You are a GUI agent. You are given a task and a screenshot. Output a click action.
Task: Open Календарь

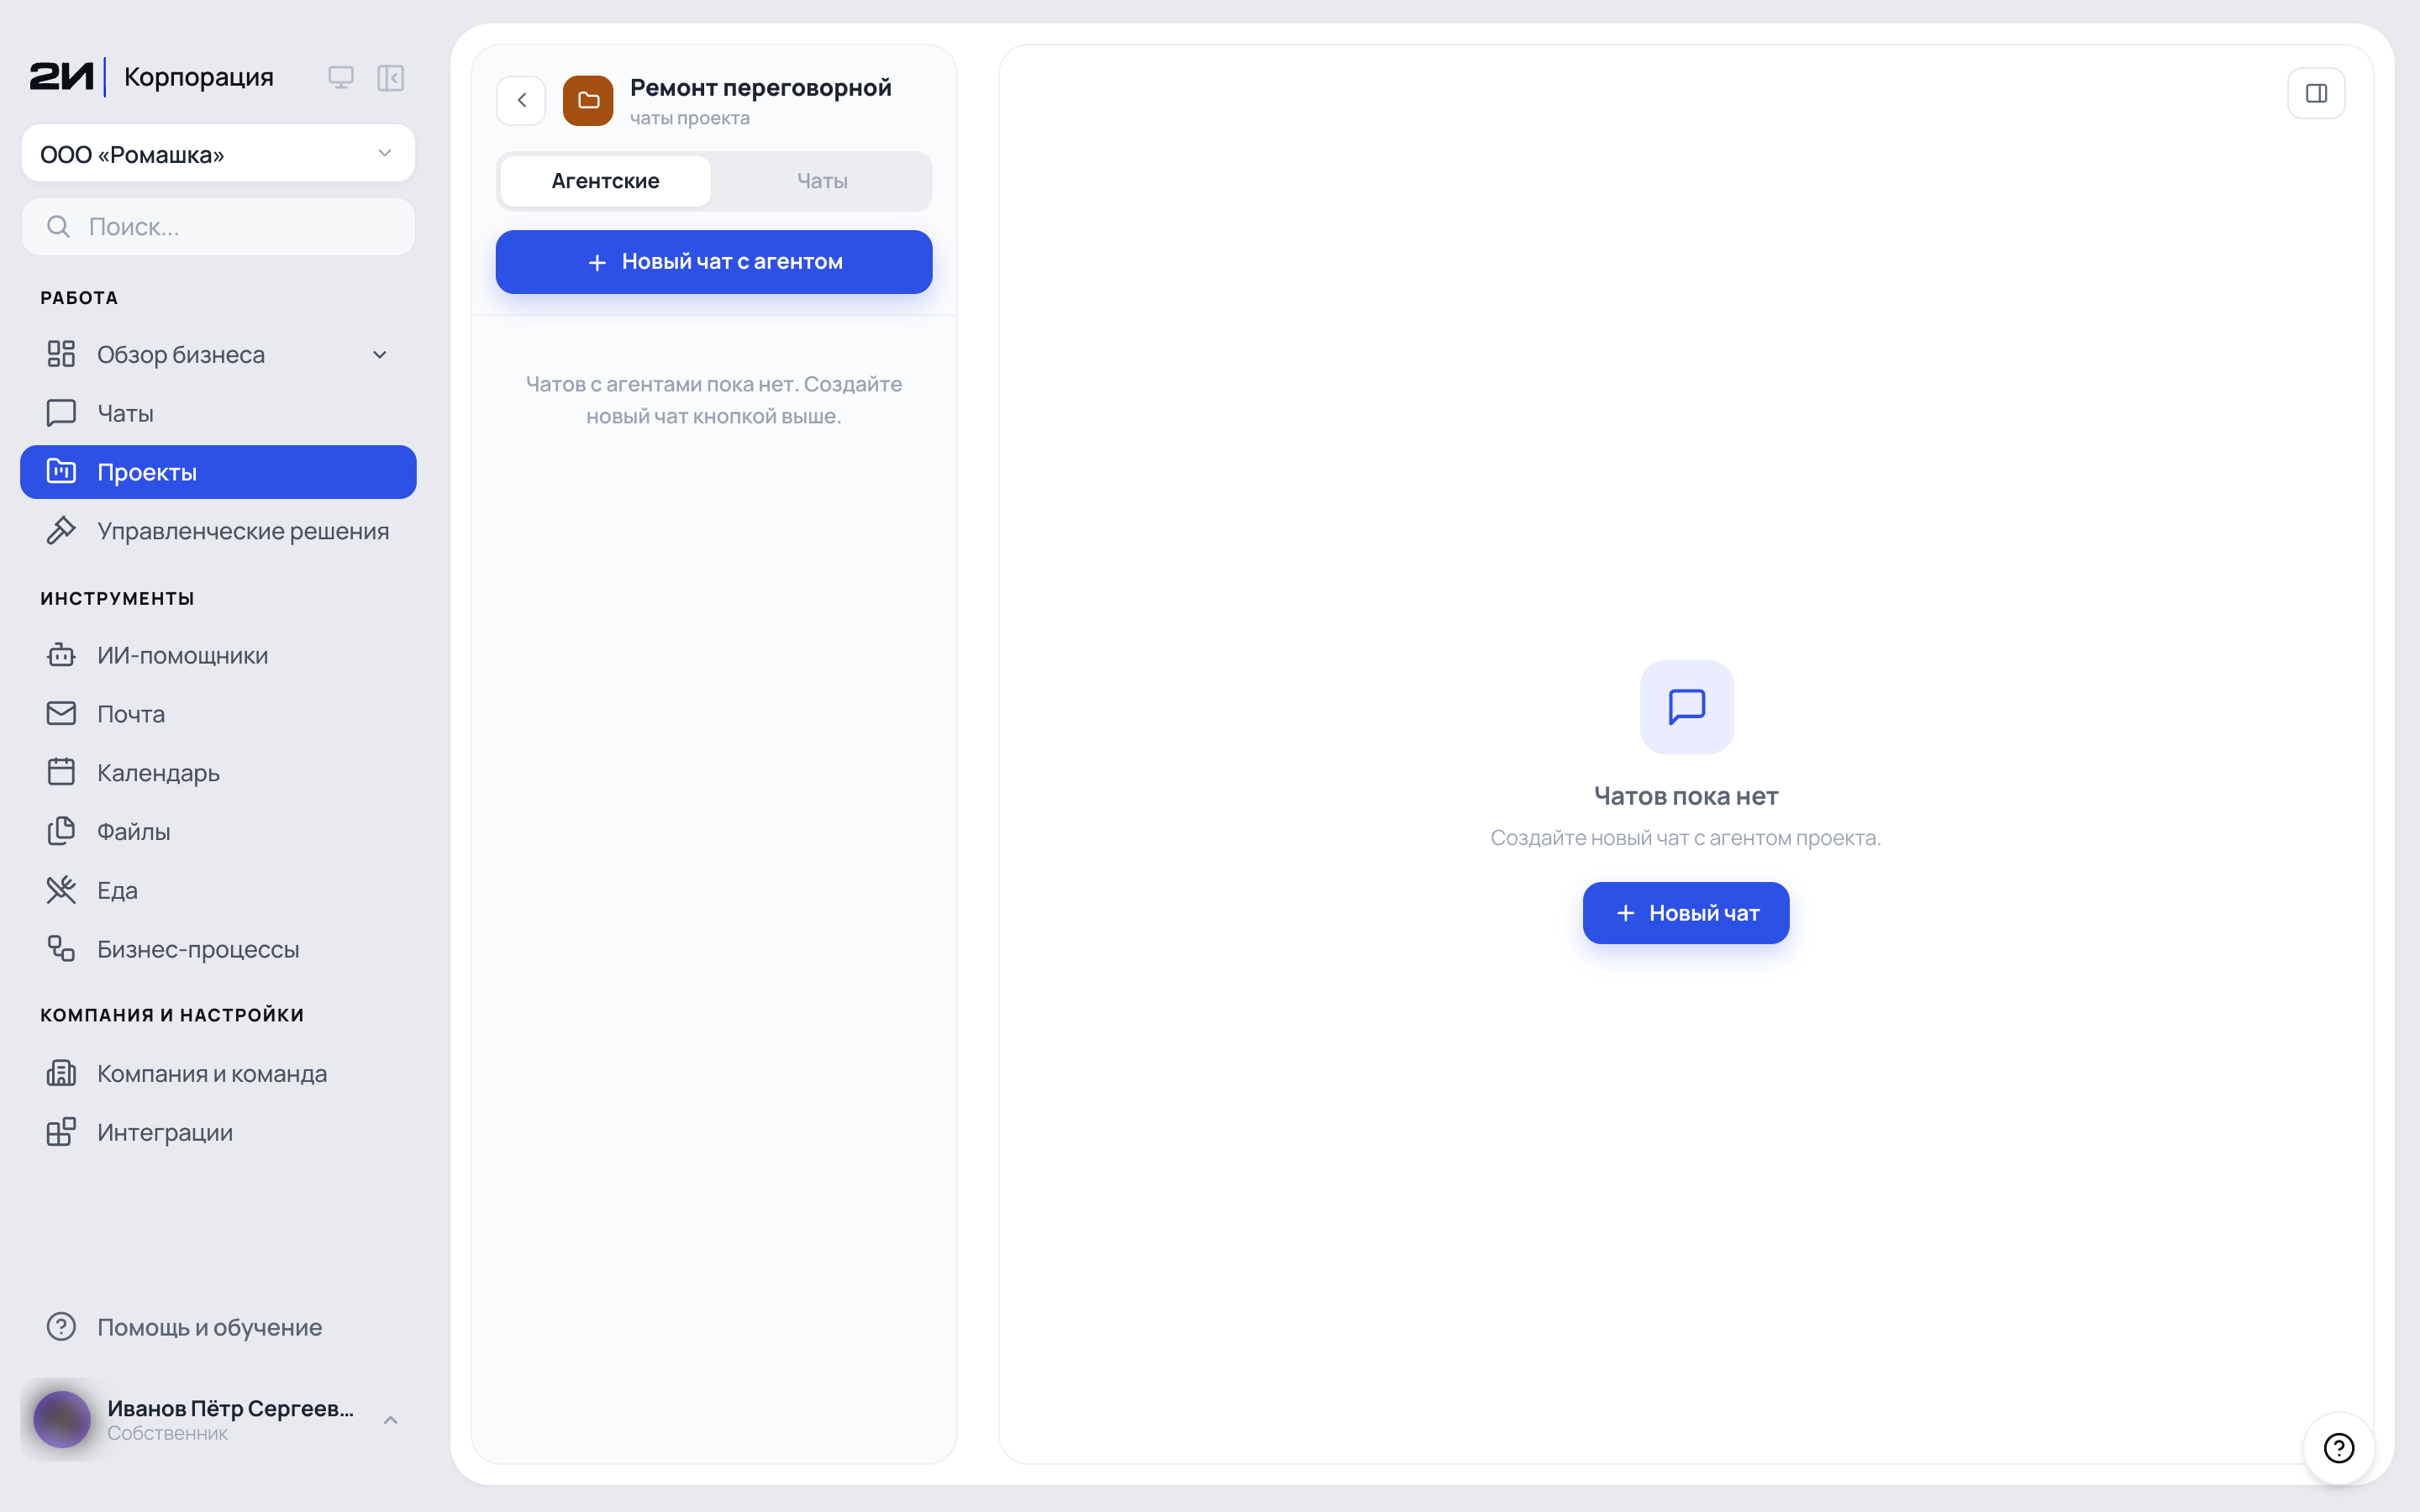pos(218,772)
